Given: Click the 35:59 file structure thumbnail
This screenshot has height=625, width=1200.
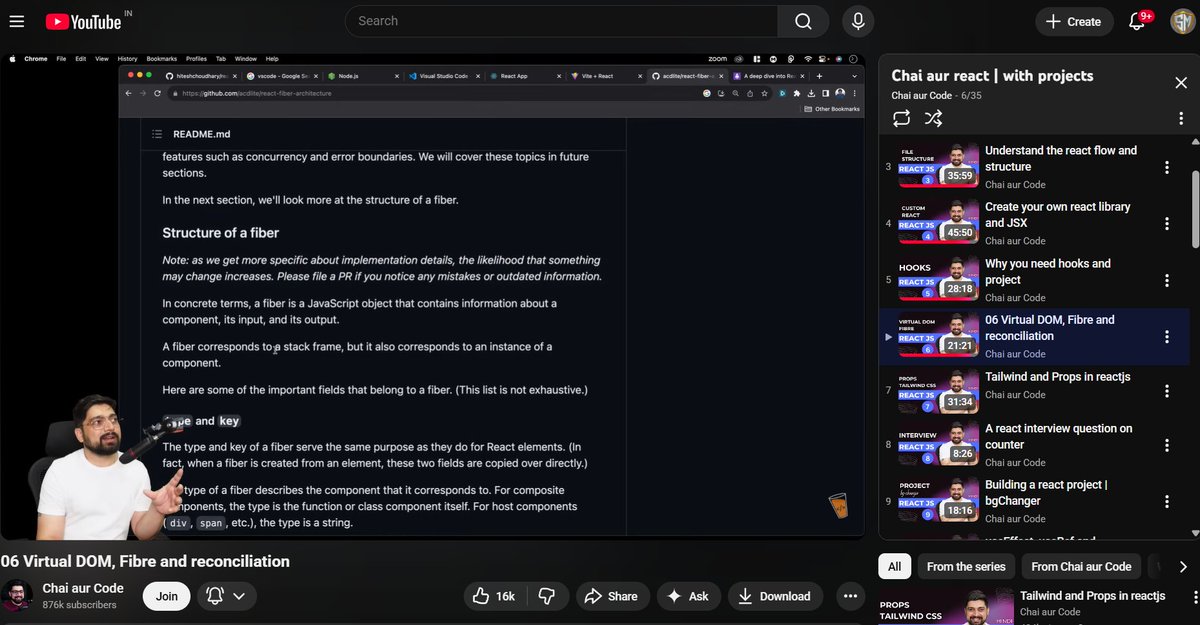Looking at the screenshot, I should click(x=937, y=166).
